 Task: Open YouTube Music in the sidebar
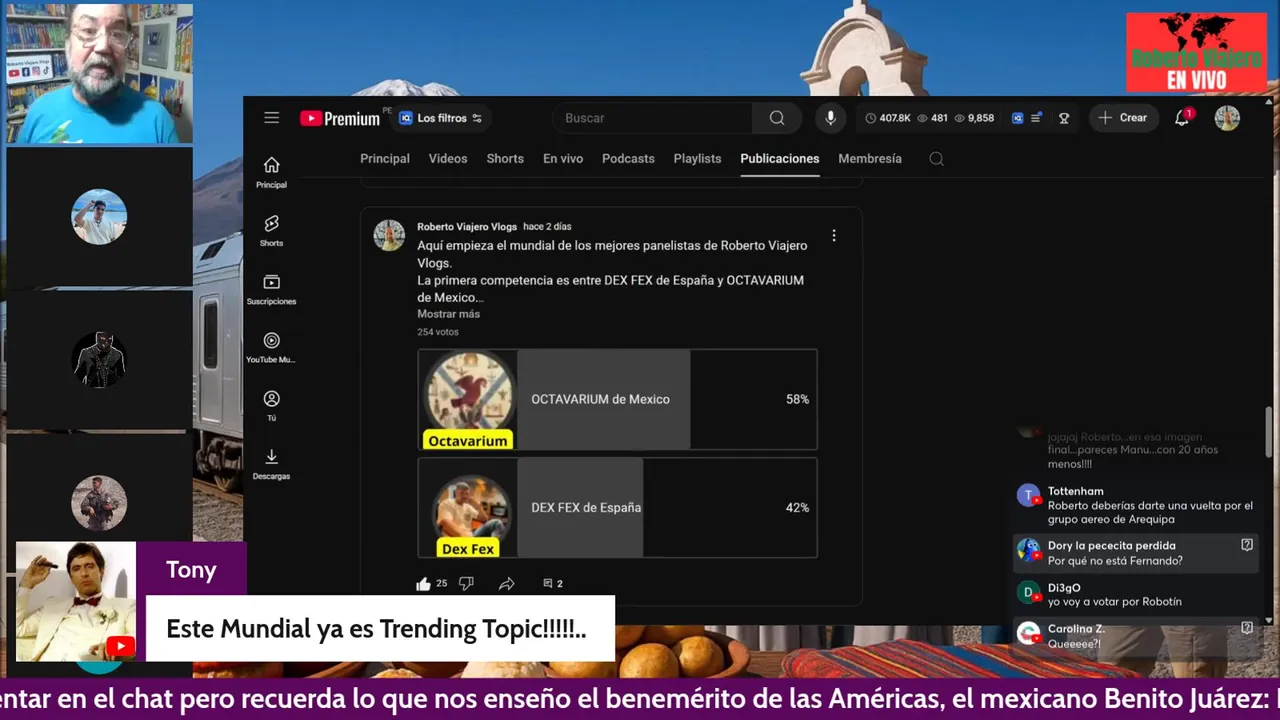(271, 347)
